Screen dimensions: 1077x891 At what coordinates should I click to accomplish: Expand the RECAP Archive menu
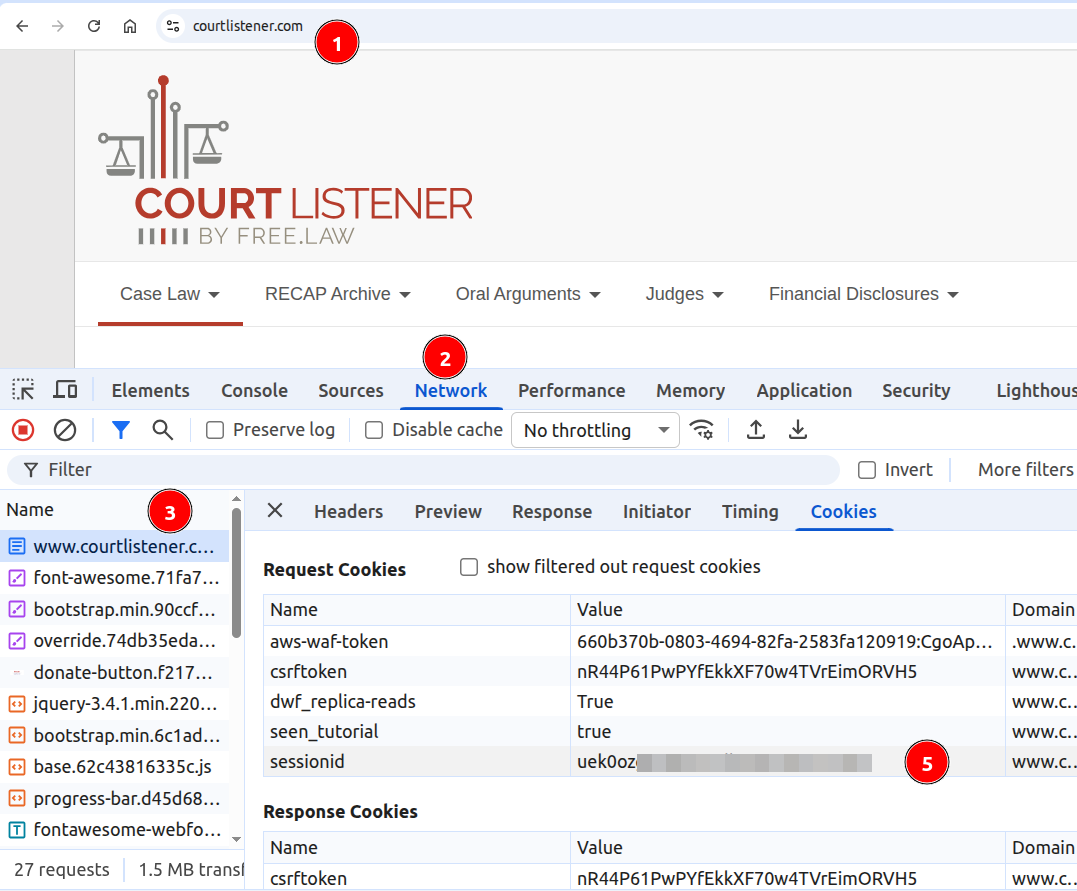click(x=337, y=294)
